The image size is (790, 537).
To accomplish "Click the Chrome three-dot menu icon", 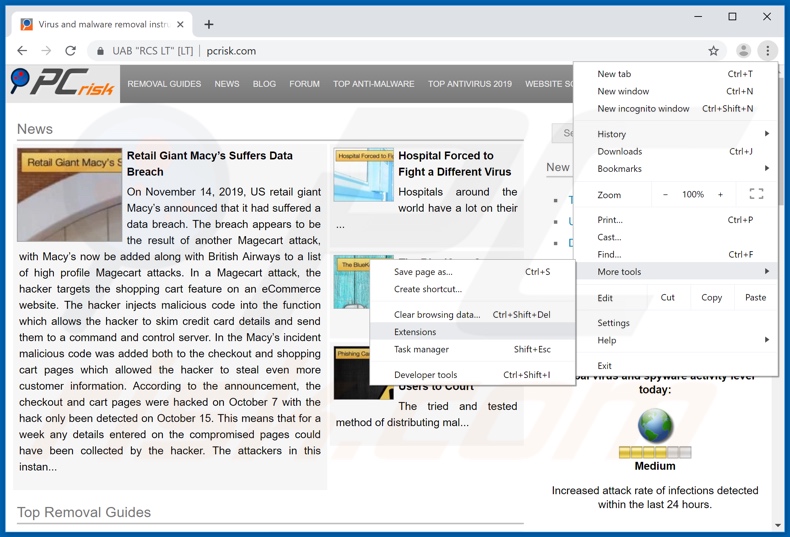I will pyautogui.click(x=767, y=51).
